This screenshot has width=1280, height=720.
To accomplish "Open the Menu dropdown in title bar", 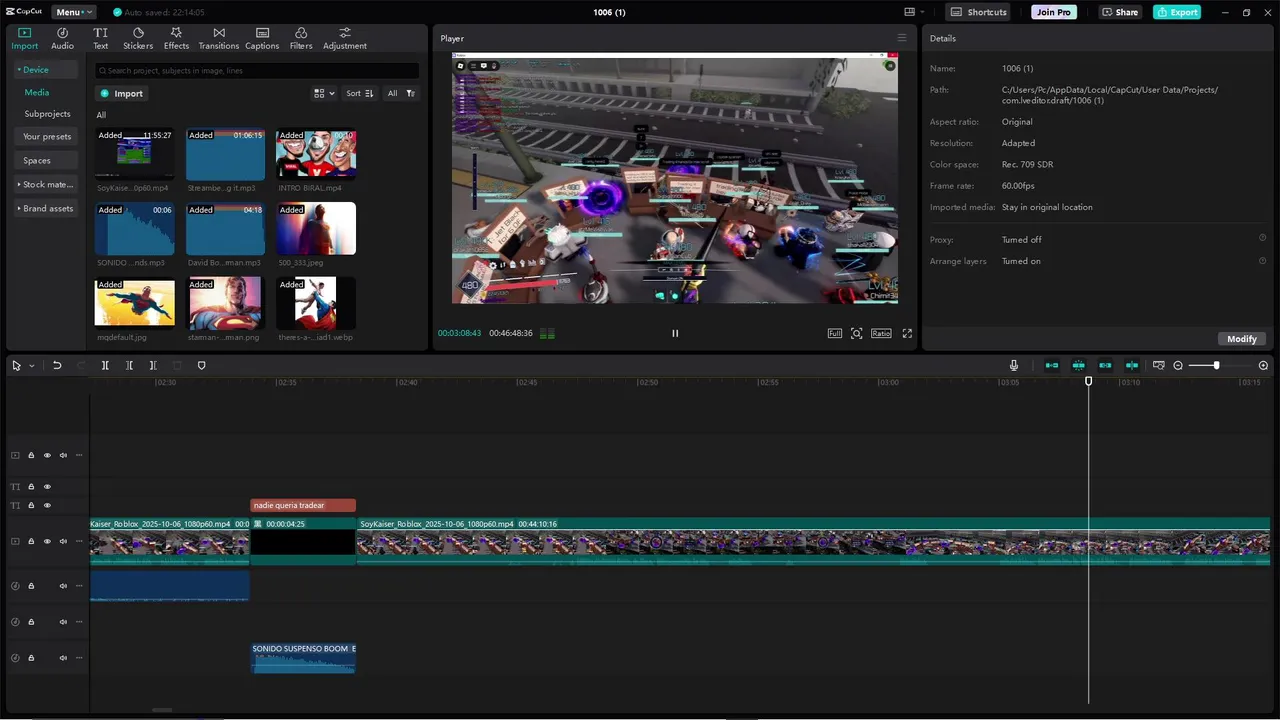I will click(73, 12).
